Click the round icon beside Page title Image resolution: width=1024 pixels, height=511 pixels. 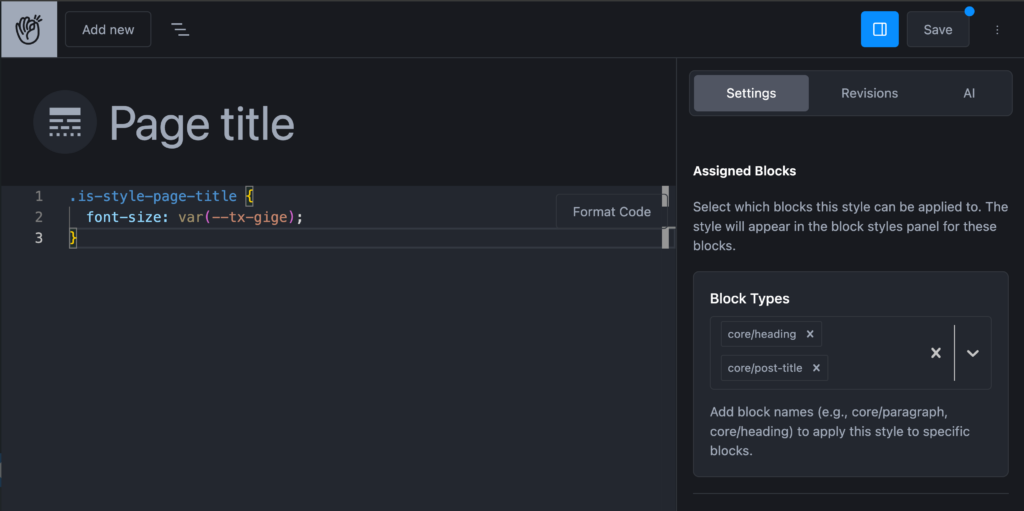(65, 123)
